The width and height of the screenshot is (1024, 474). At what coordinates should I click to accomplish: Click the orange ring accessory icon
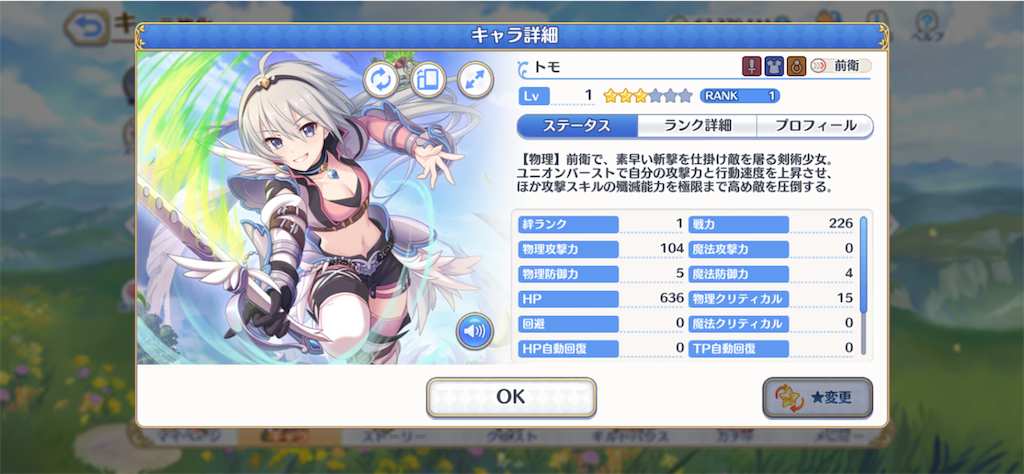(x=796, y=66)
